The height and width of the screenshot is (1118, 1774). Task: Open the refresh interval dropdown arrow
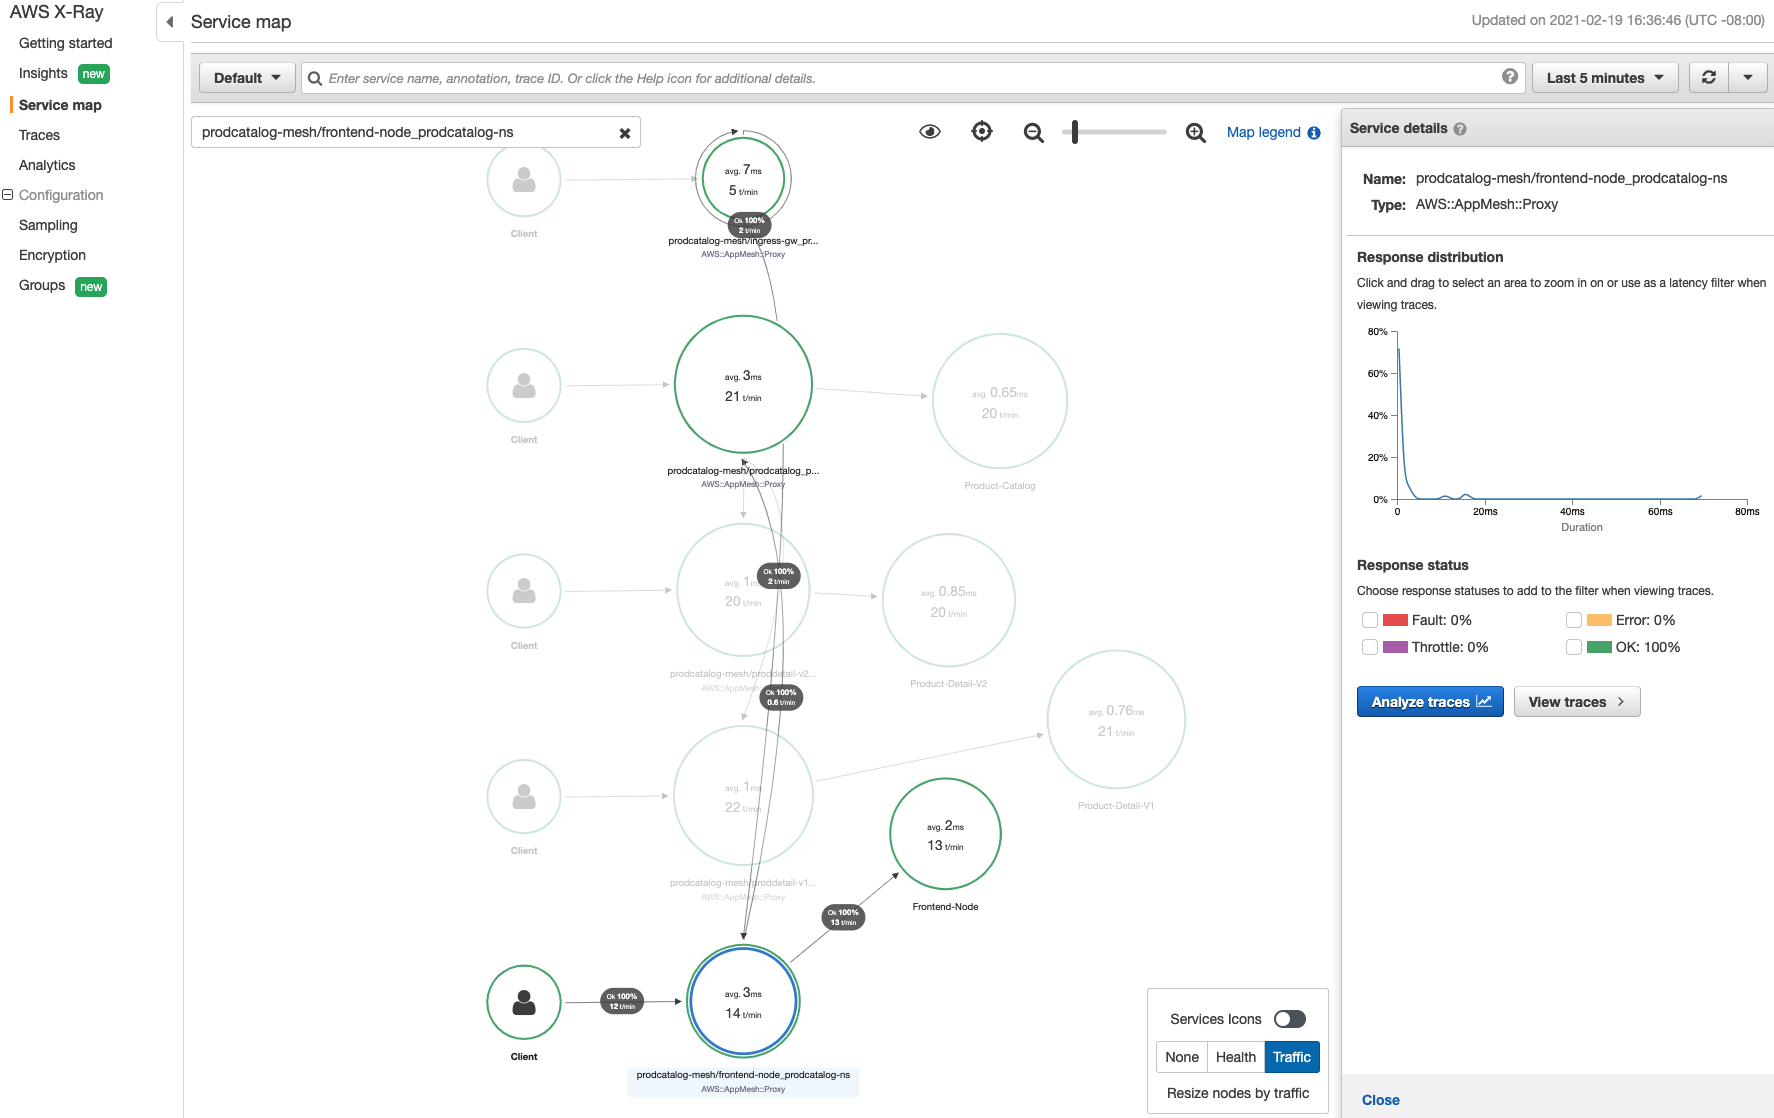tap(1748, 77)
